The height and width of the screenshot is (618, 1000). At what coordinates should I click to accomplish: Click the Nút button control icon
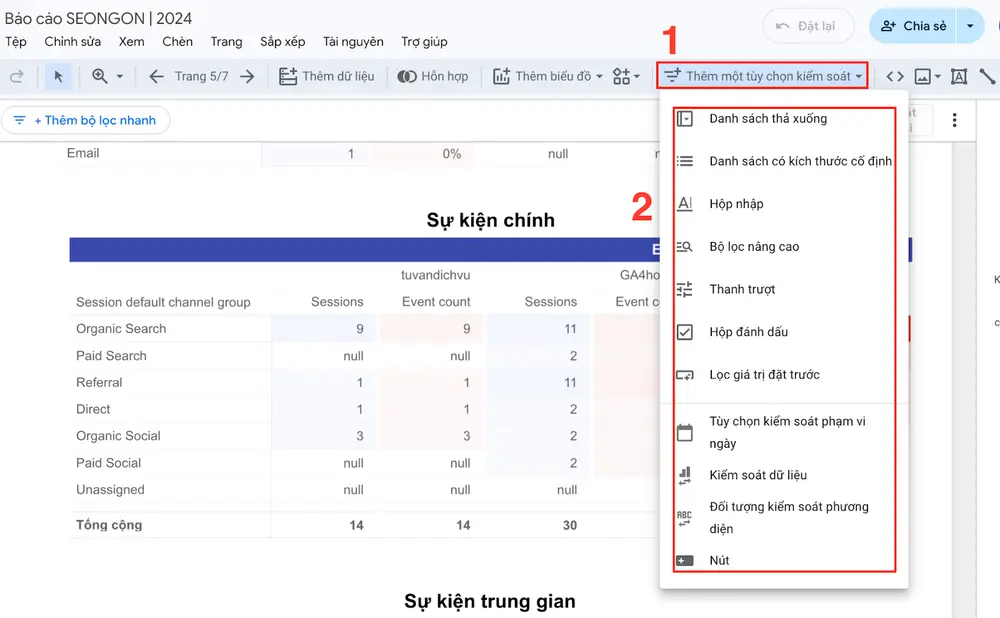684,561
